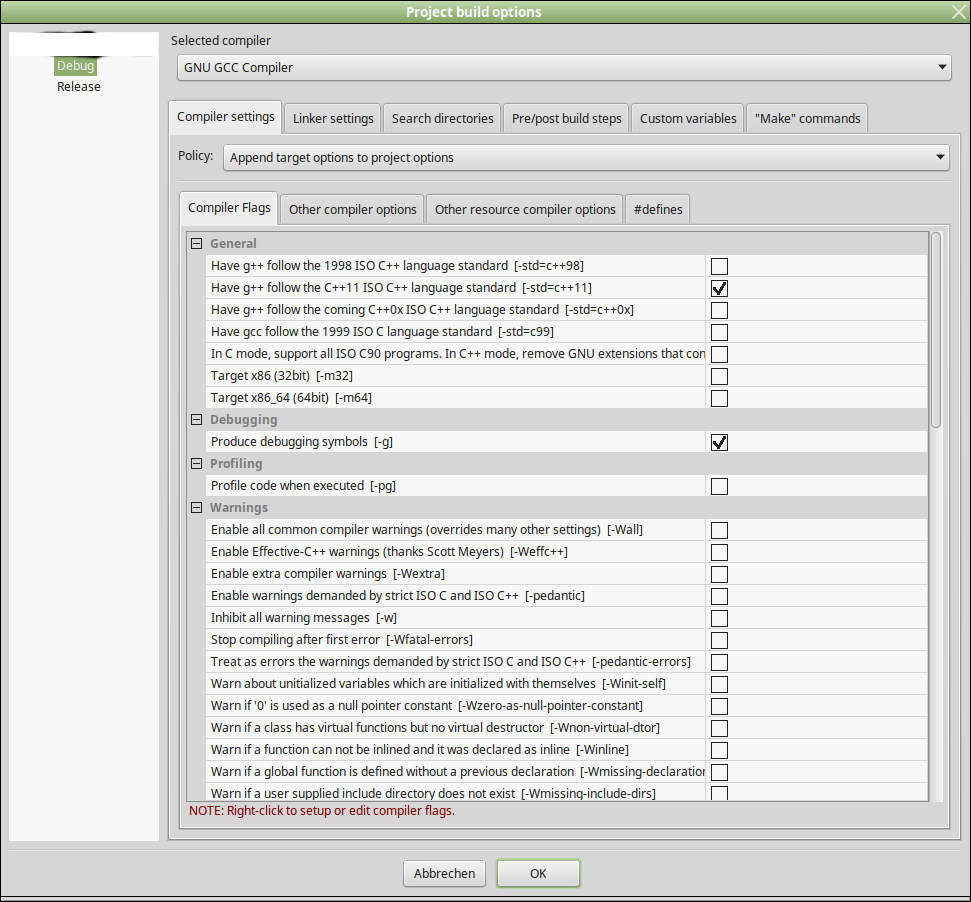This screenshot has width=971, height=902.
Task: Open the #defines tab
Action: pyautogui.click(x=658, y=209)
